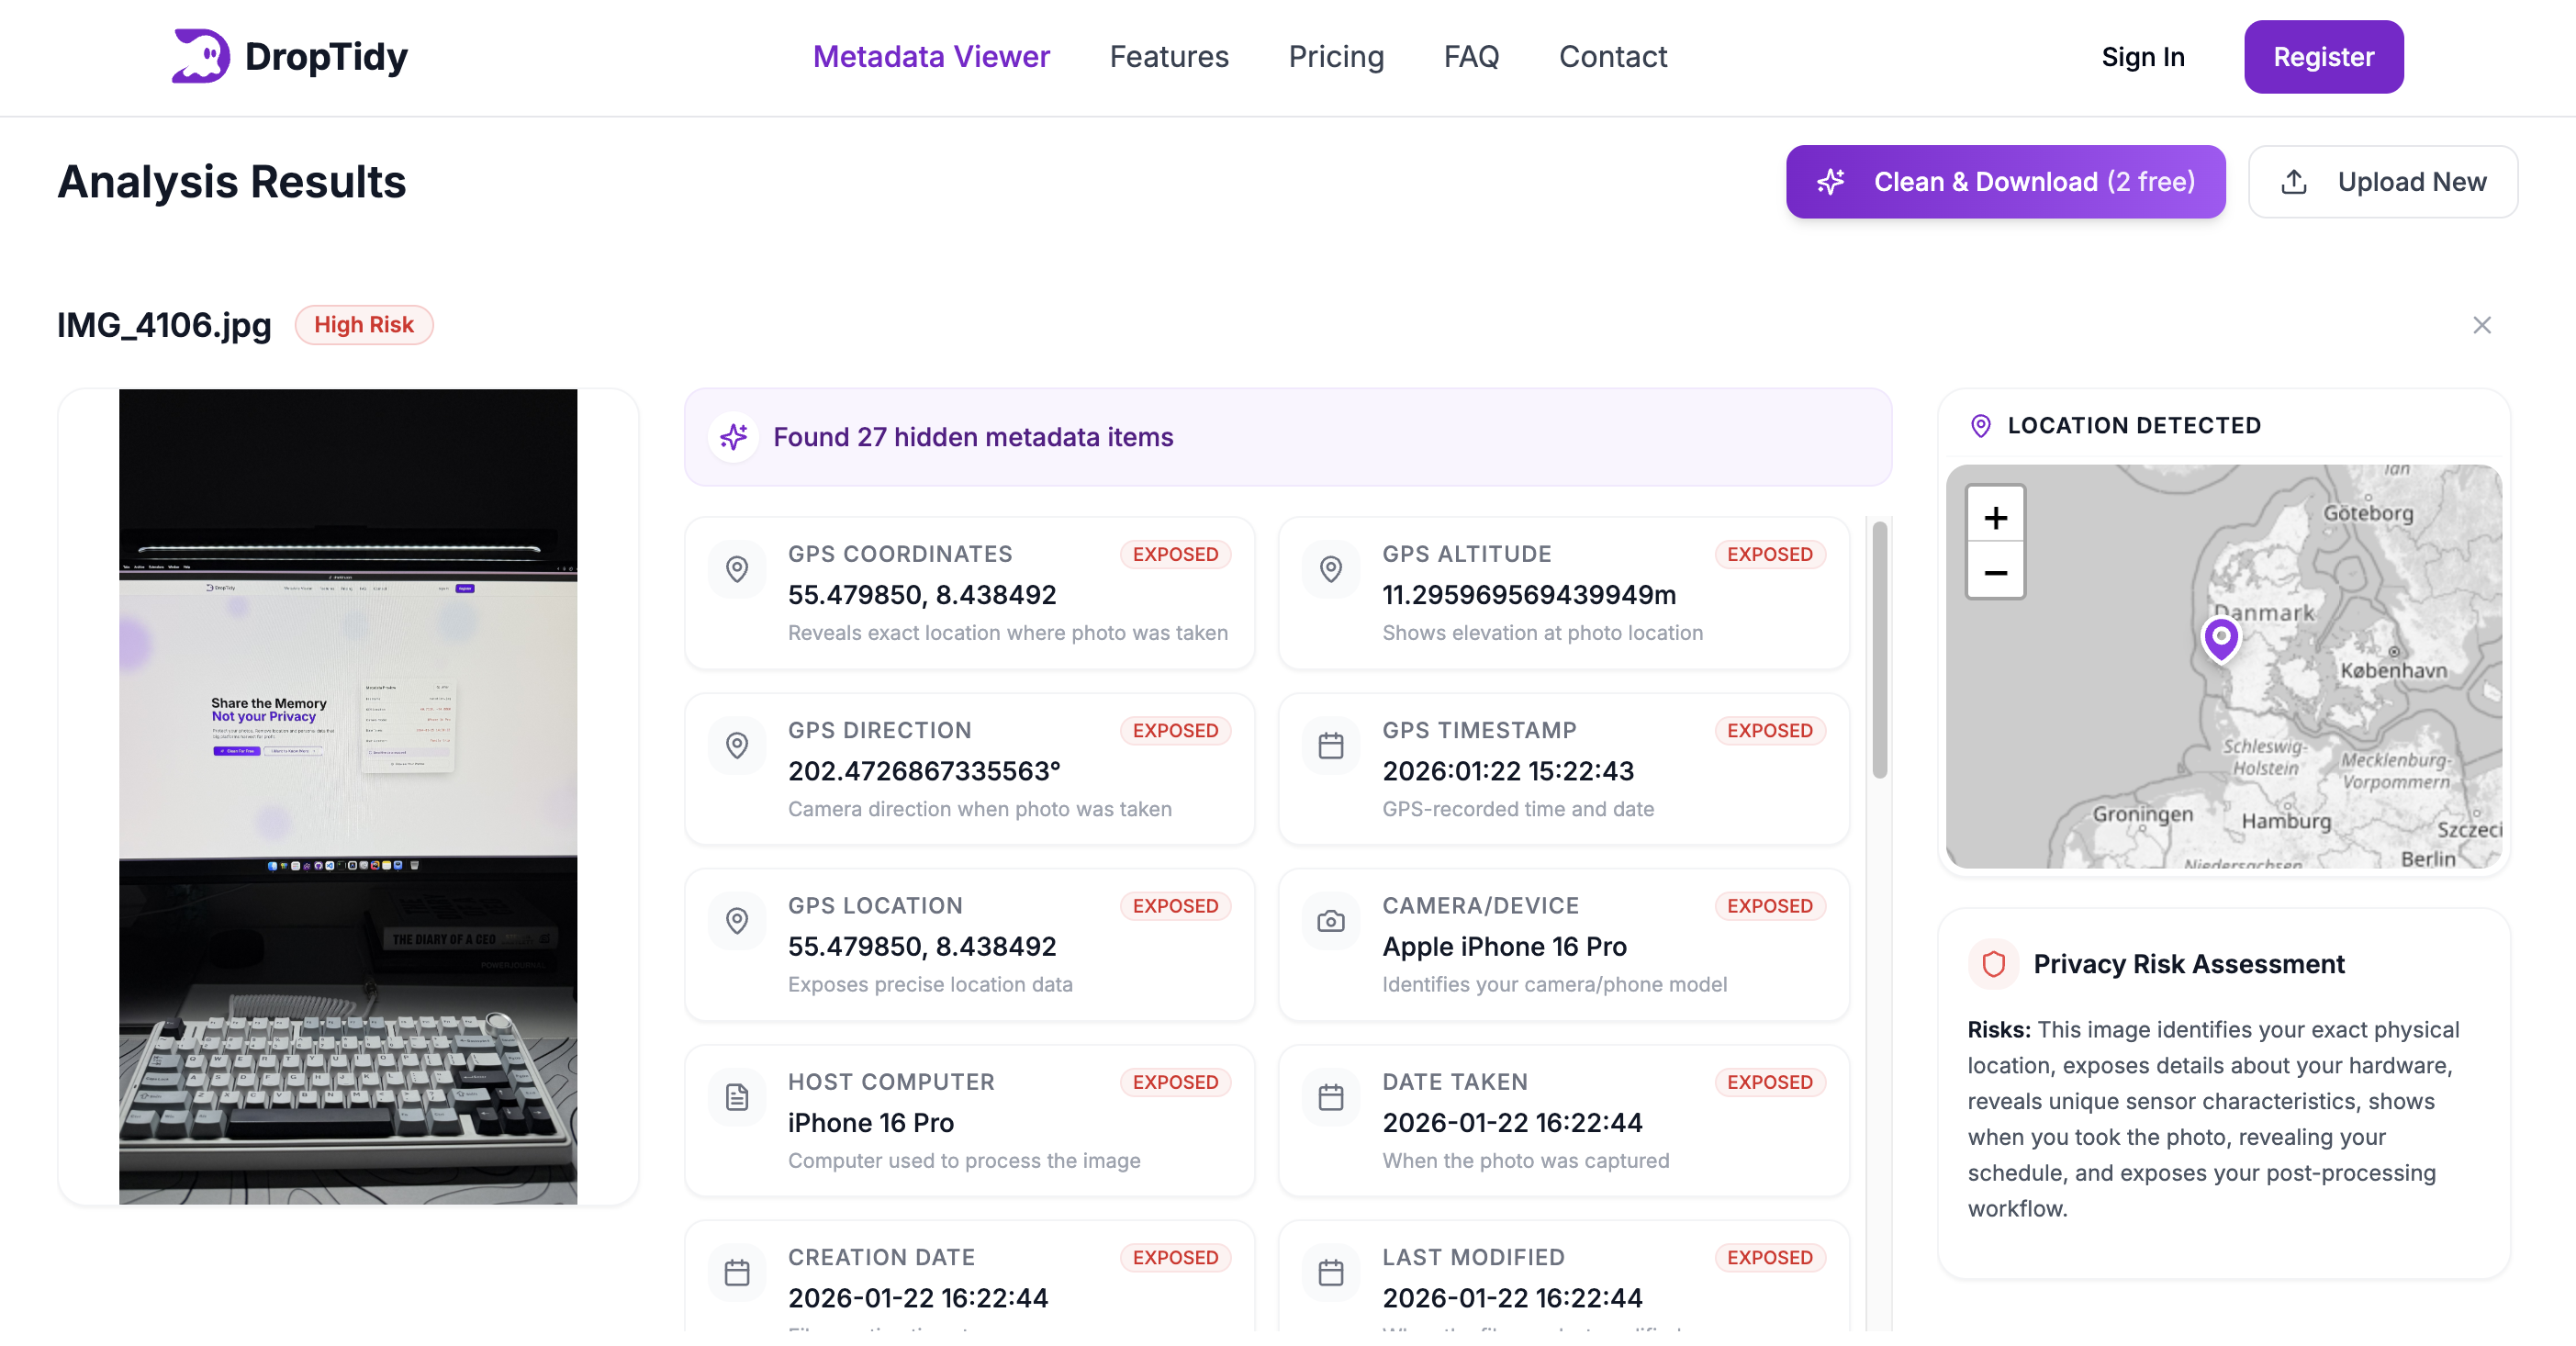This screenshot has height=1346, width=2576.
Task: Open the Metadata Viewer nav item
Action: (931, 57)
